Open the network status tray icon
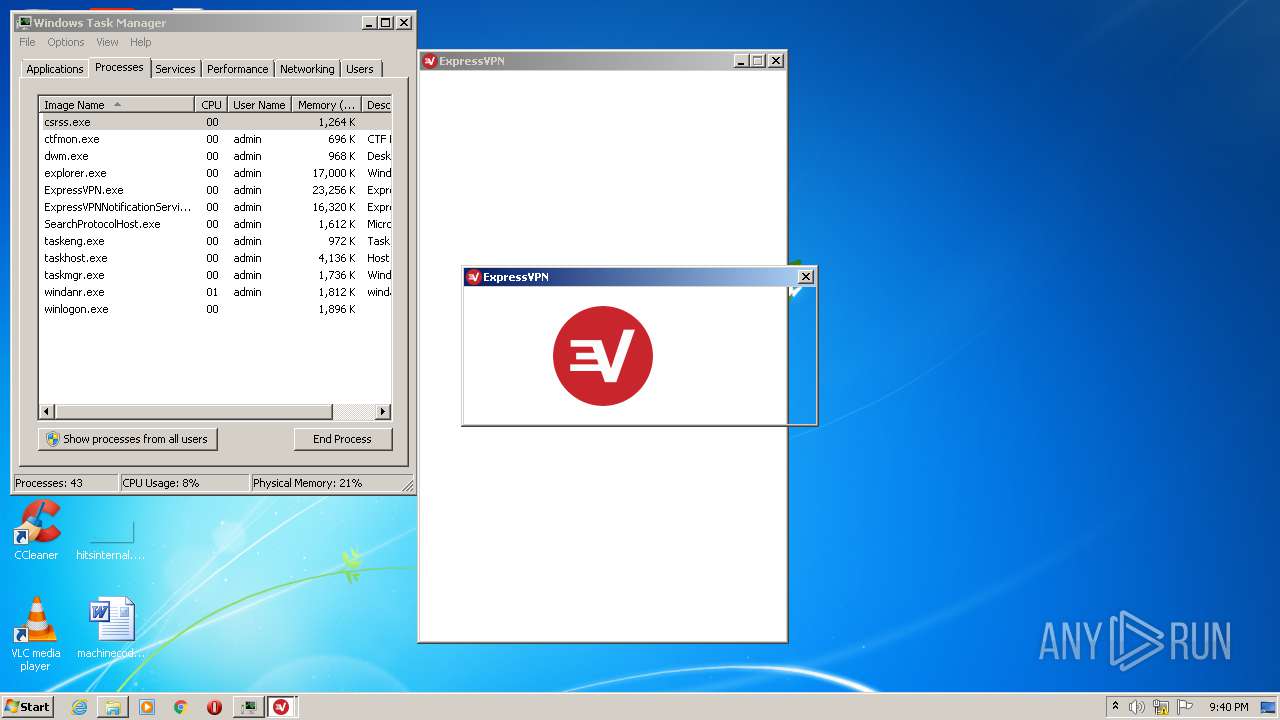This screenshot has height=720, width=1280. (x=1161, y=707)
